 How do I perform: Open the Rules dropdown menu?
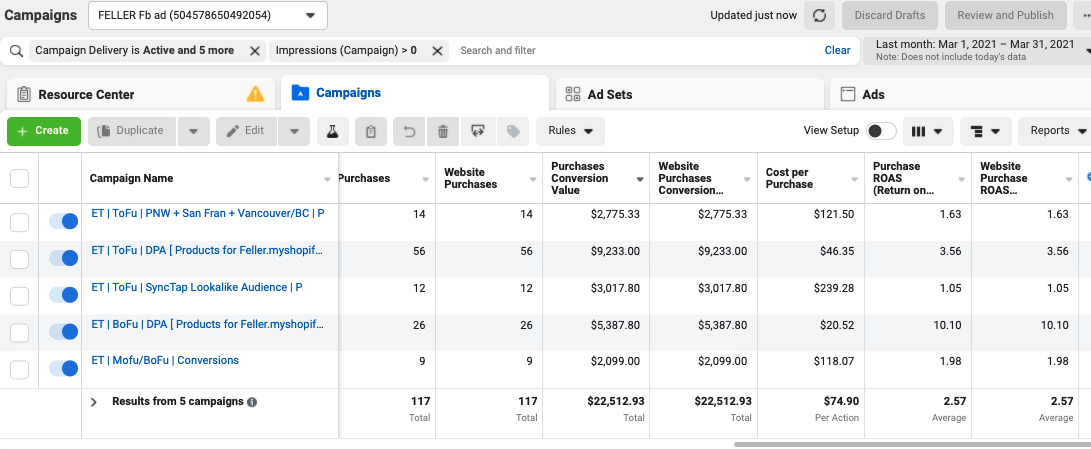pyautogui.click(x=571, y=131)
